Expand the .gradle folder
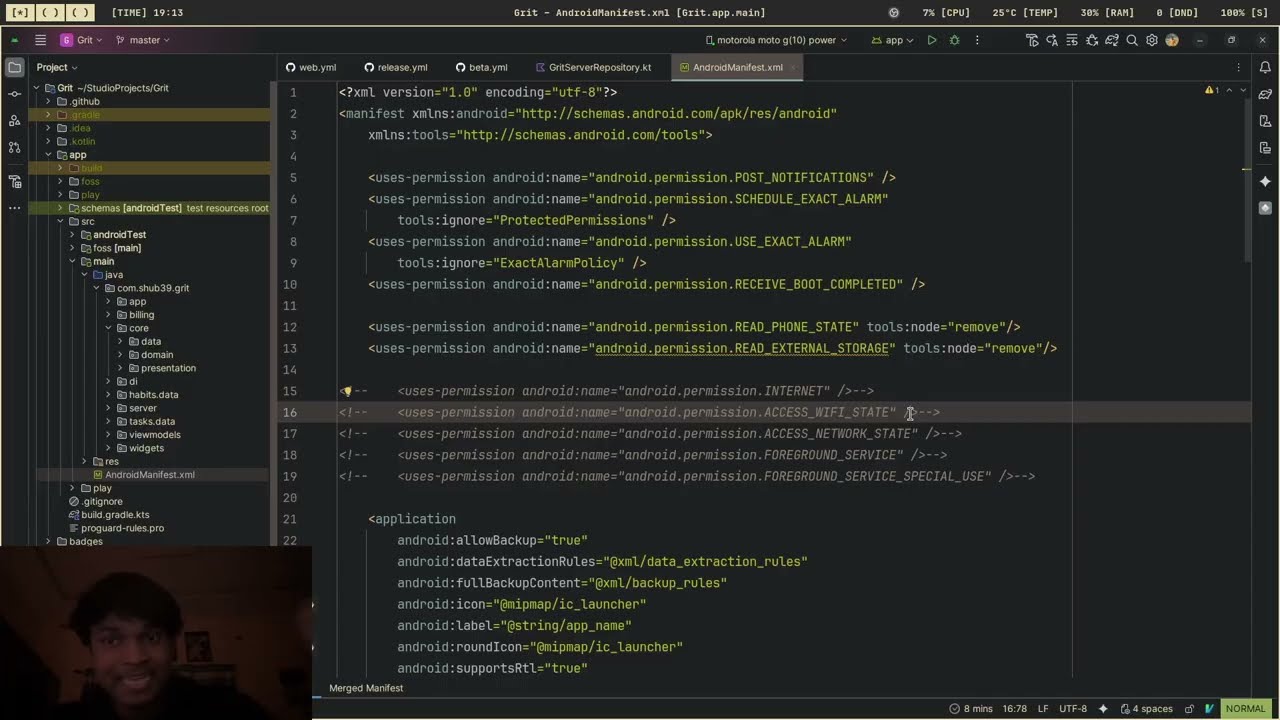Image resolution: width=1280 pixels, height=720 pixels. (x=48, y=115)
